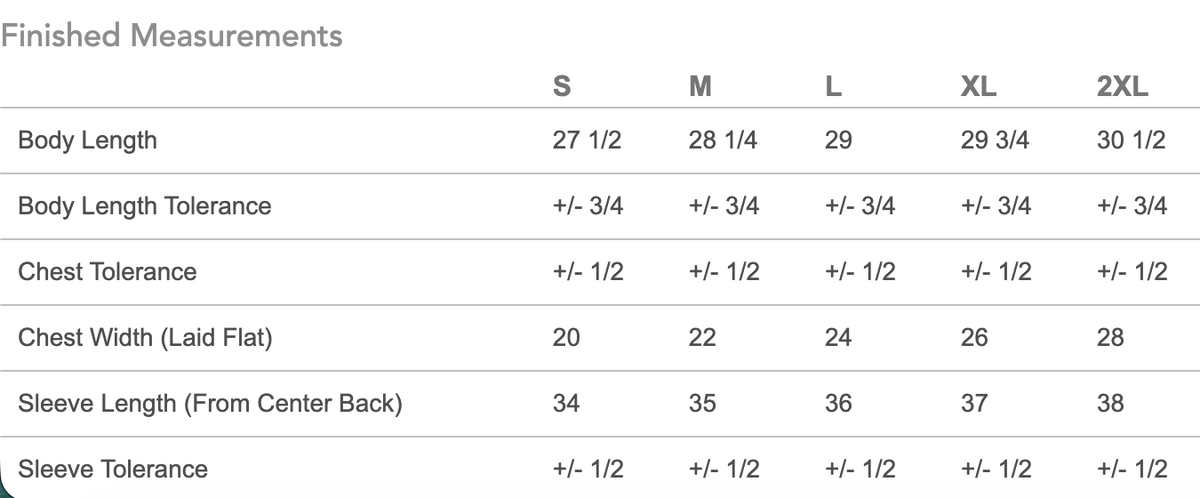Click sleeve length value 38
This screenshot has width=1200, height=498.
(x=1111, y=404)
